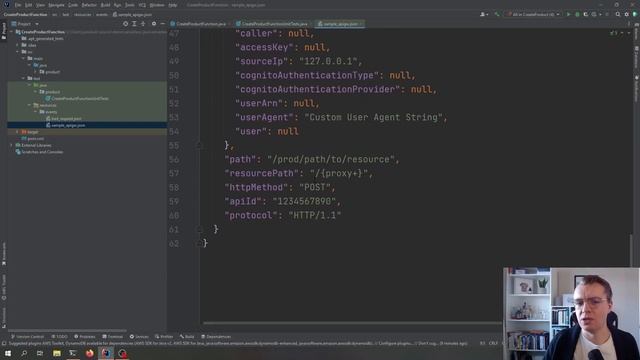Select the sample_apigw.json editor tab
This screenshot has width=640, height=360.
(340, 24)
